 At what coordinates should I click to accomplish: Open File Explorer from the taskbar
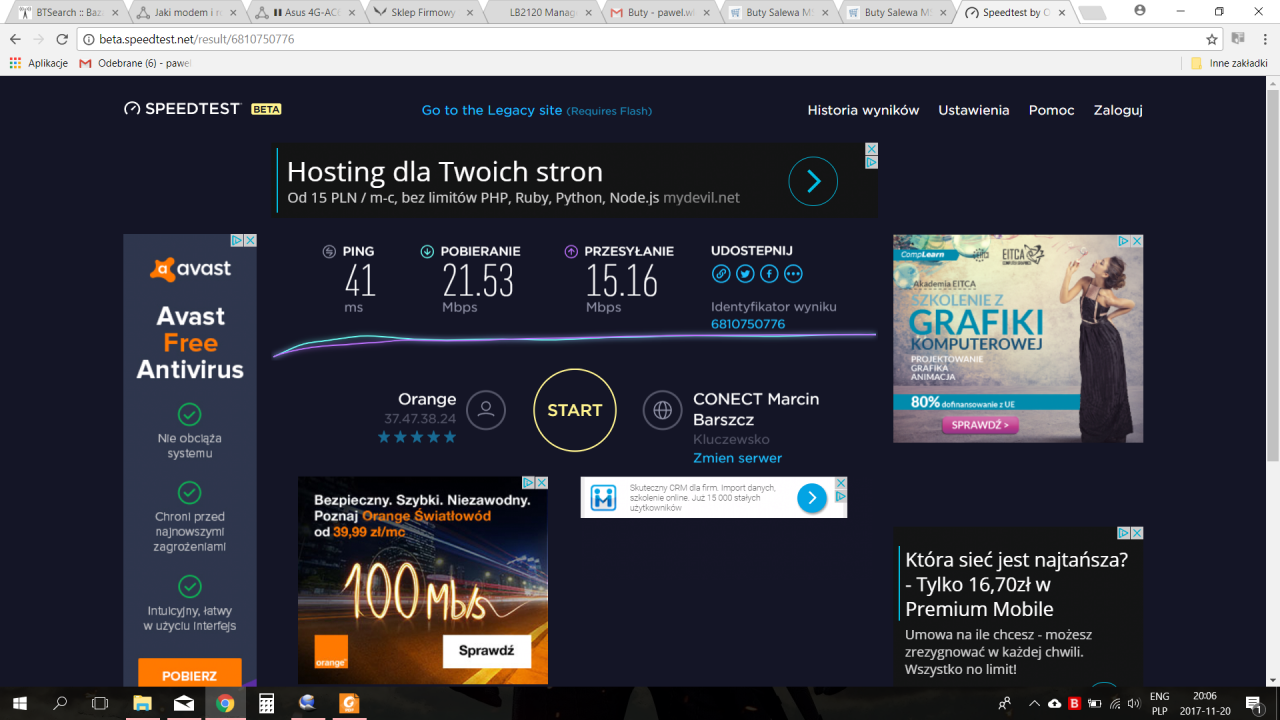click(x=142, y=703)
